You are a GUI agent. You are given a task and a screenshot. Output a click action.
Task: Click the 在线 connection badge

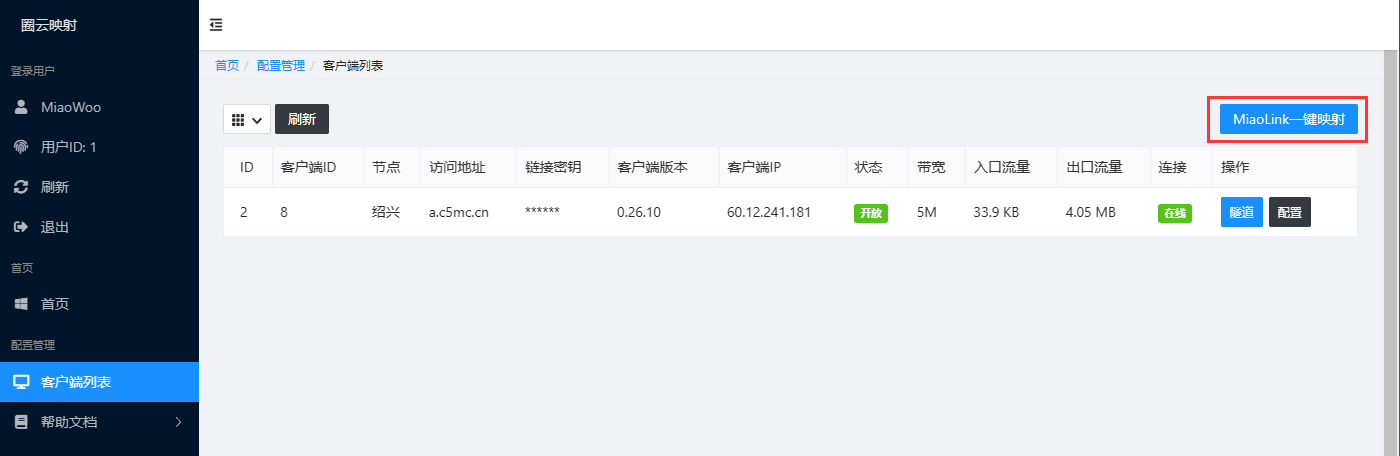point(1175,213)
